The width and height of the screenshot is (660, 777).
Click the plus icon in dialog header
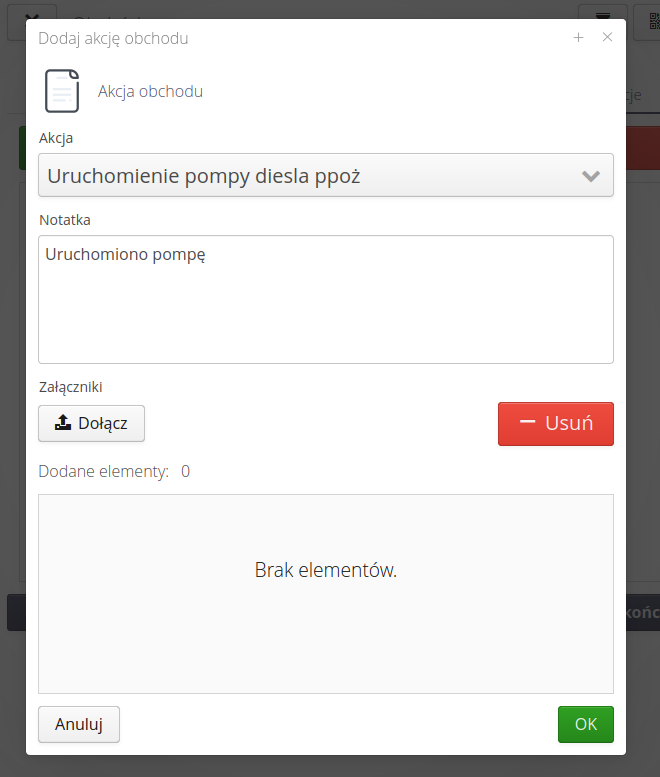click(x=578, y=38)
